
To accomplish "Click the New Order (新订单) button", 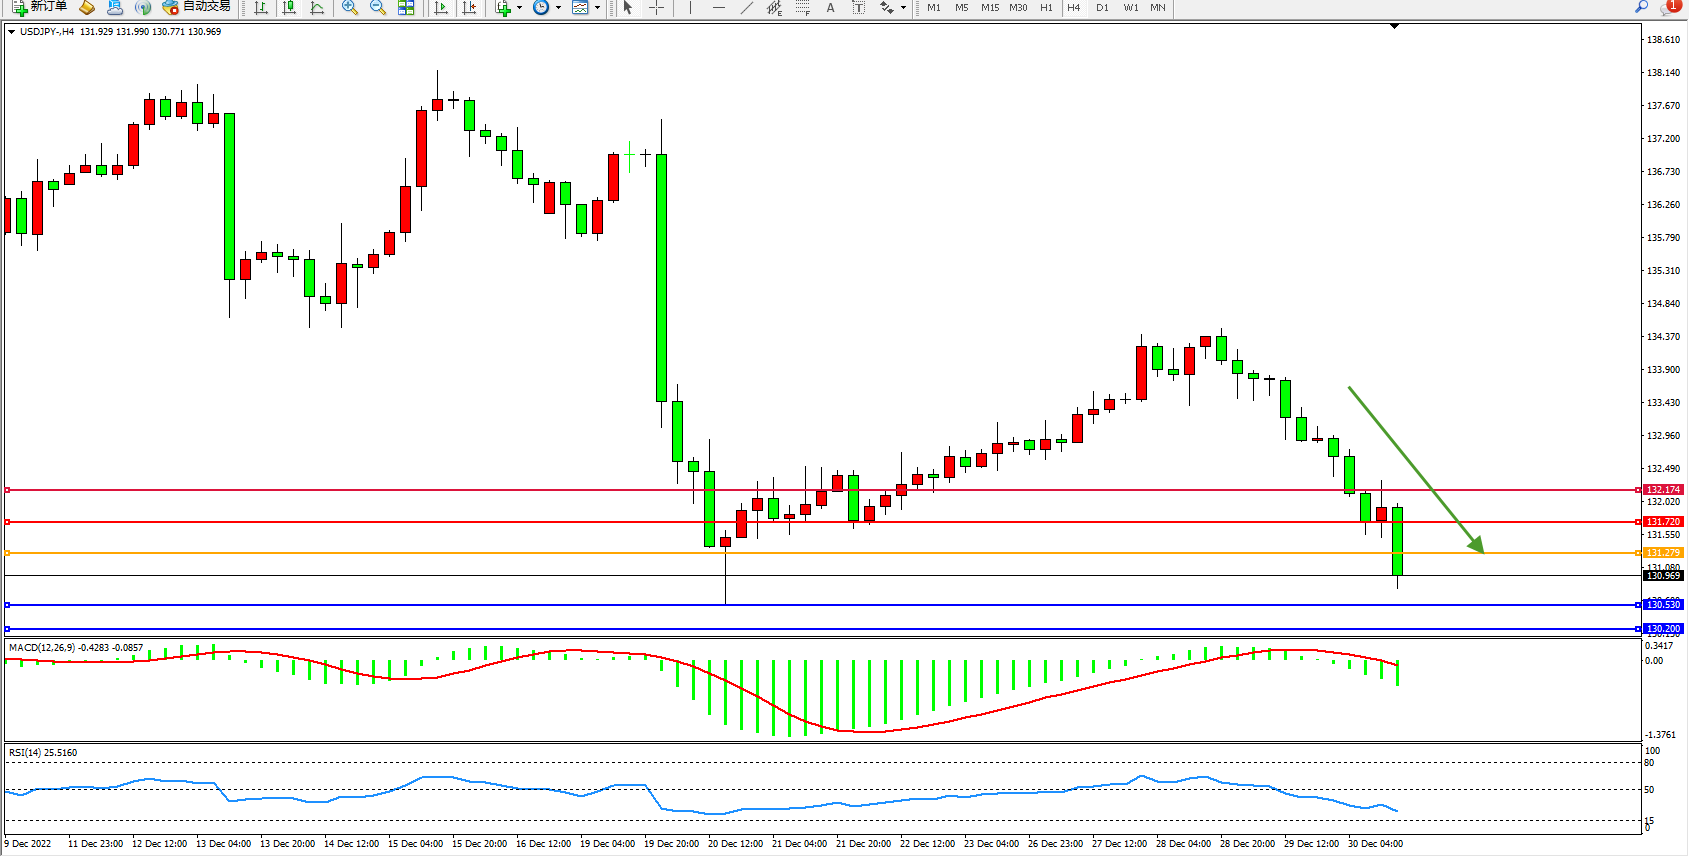I will (x=40, y=7).
